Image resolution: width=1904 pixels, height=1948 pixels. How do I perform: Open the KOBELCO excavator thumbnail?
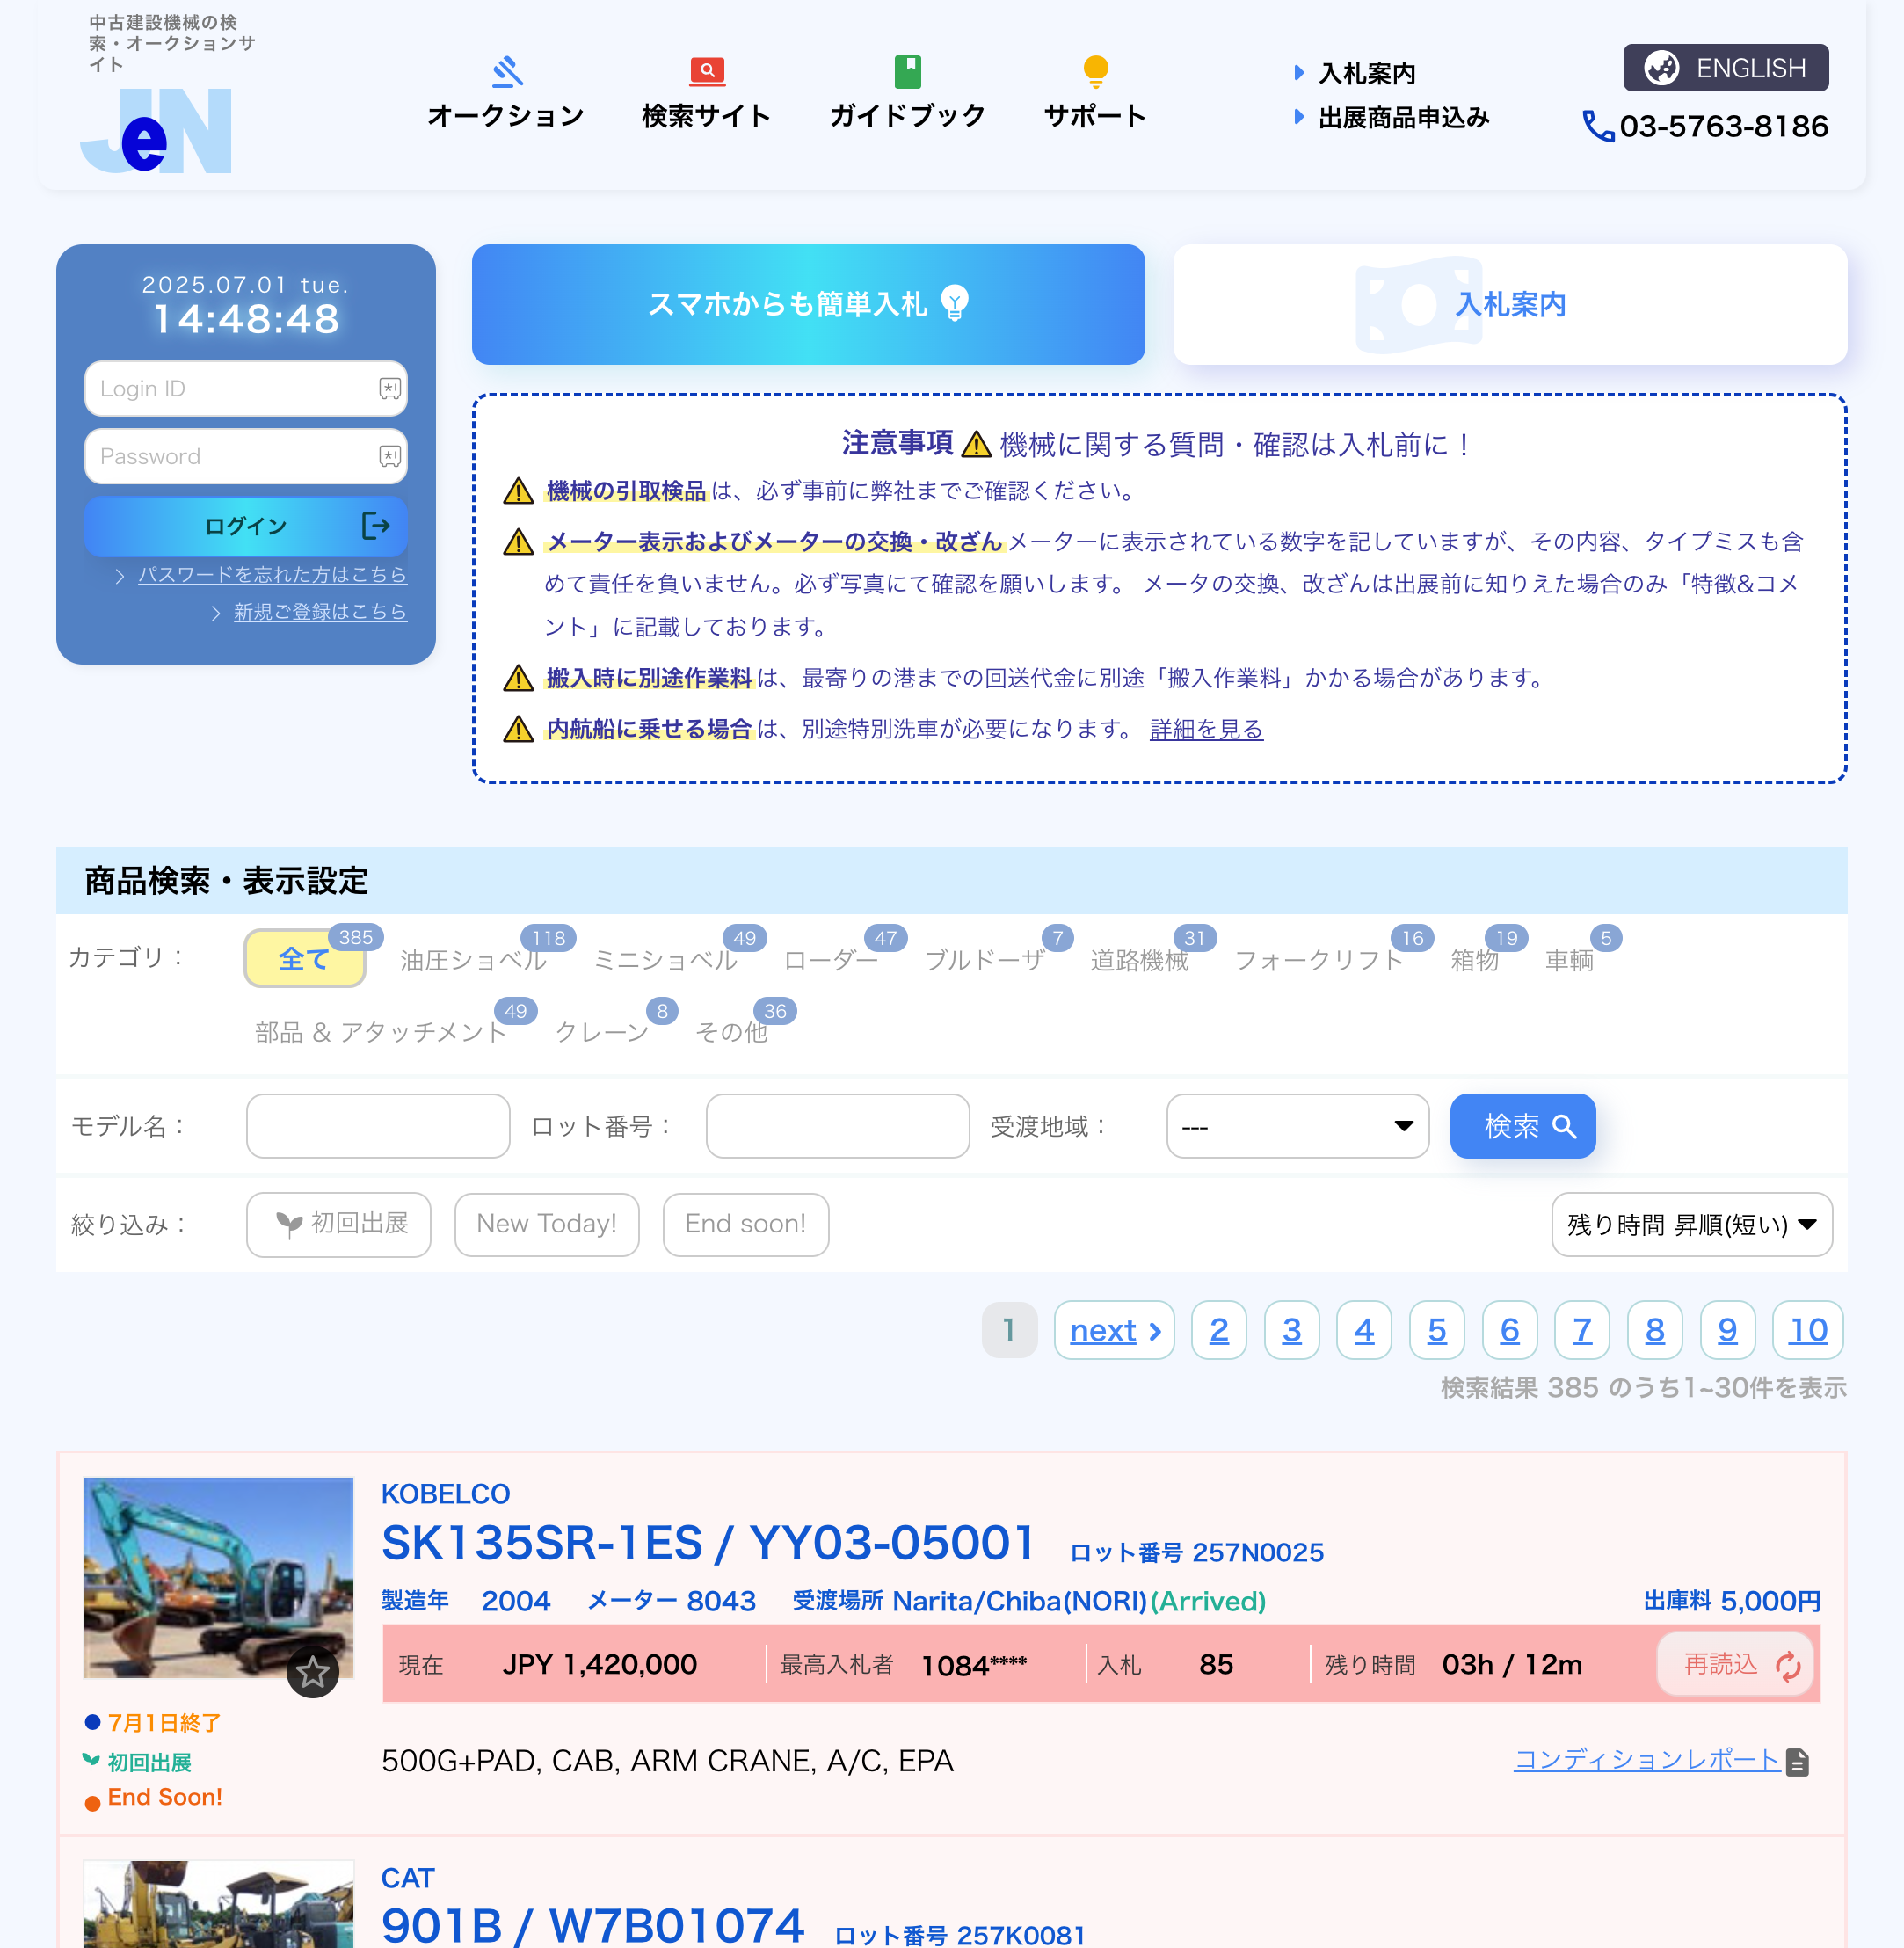(218, 1577)
